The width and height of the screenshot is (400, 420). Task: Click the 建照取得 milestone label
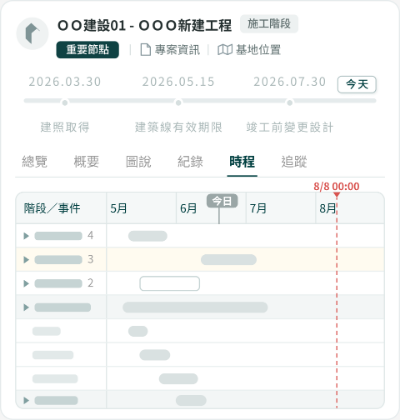(x=65, y=127)
